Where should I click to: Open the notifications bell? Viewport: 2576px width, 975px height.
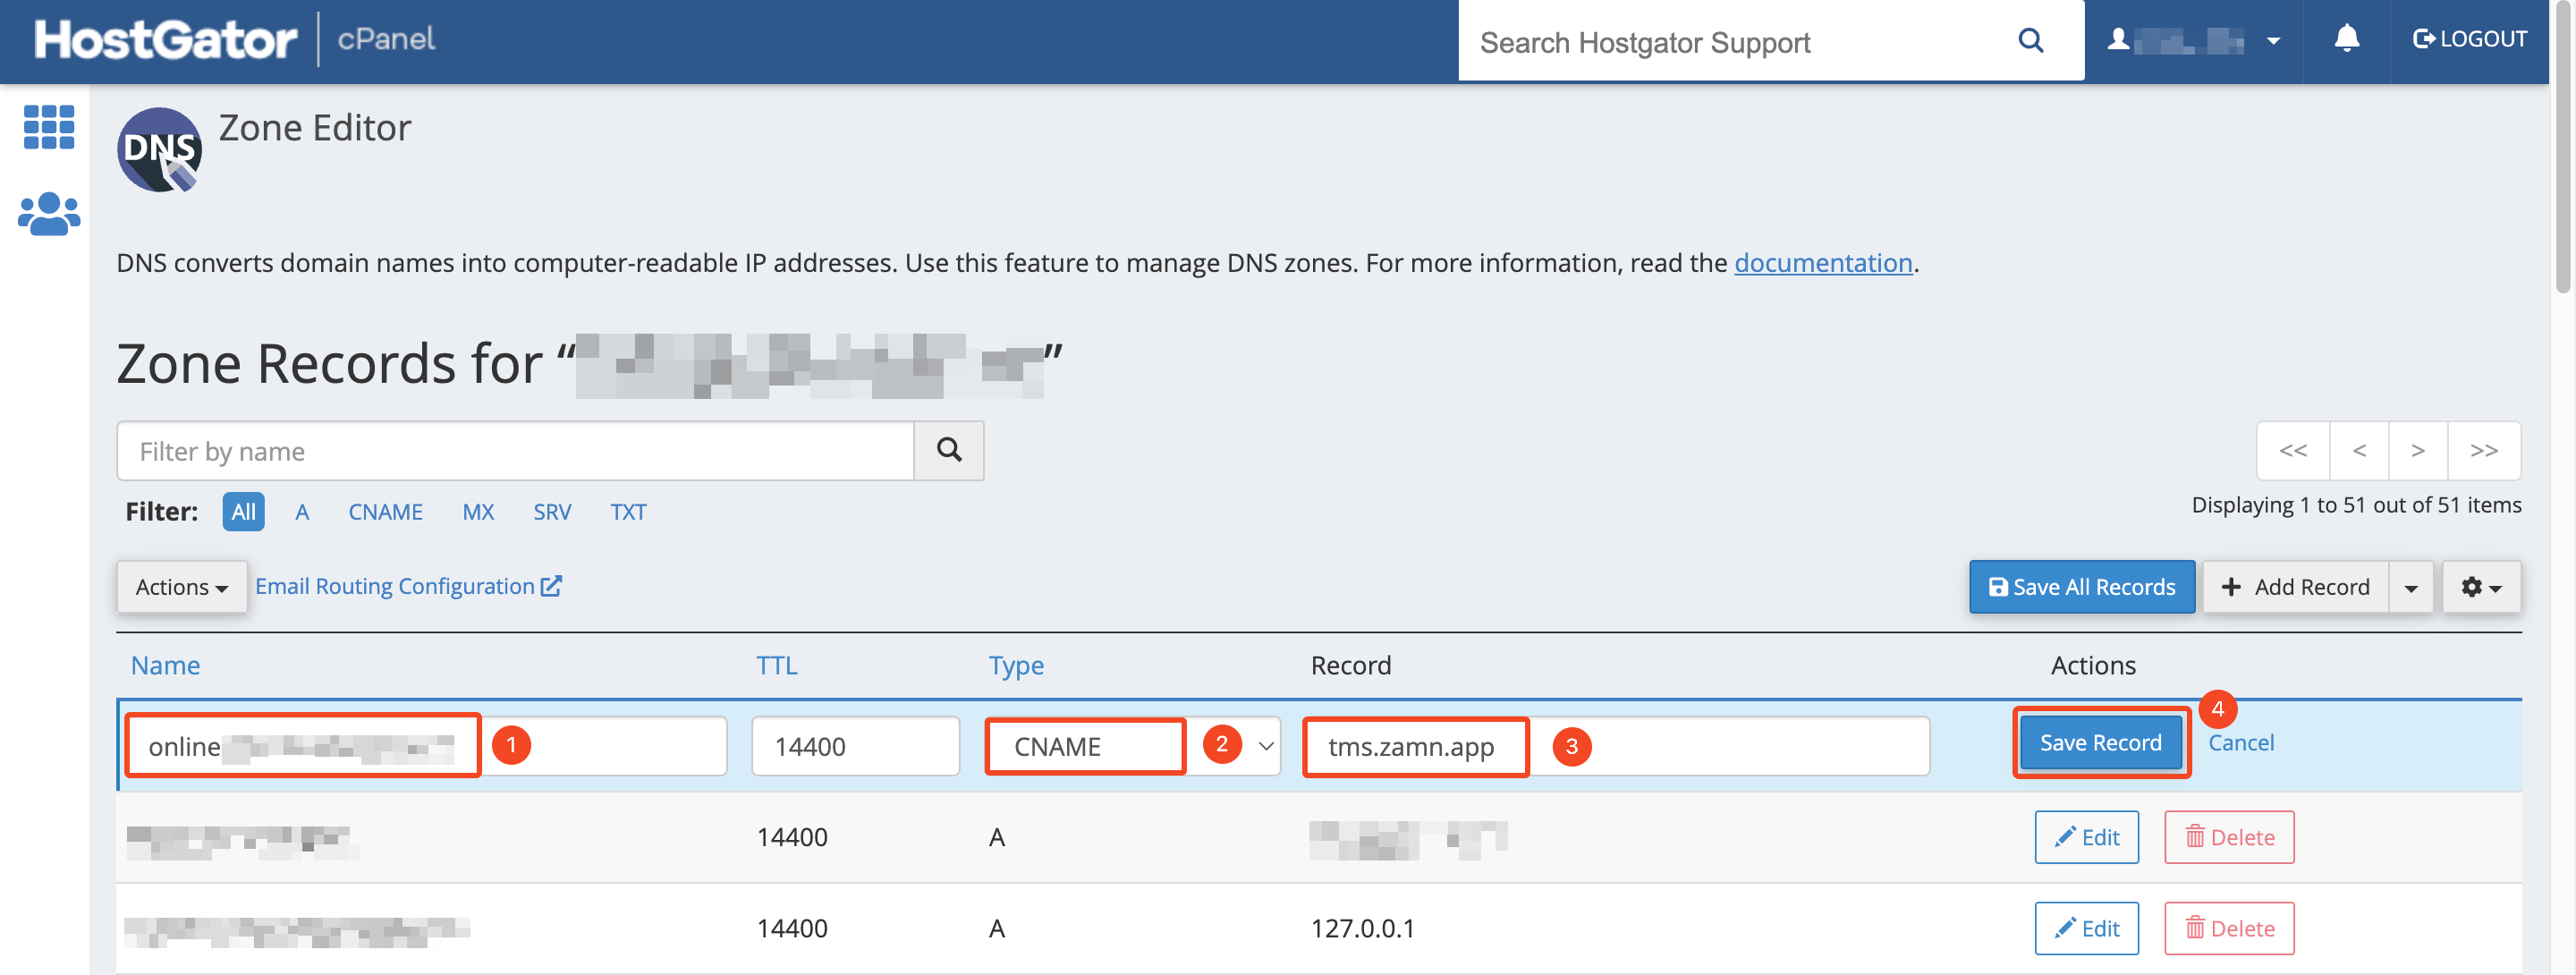pyautogui.click(x=2346, y=39)
